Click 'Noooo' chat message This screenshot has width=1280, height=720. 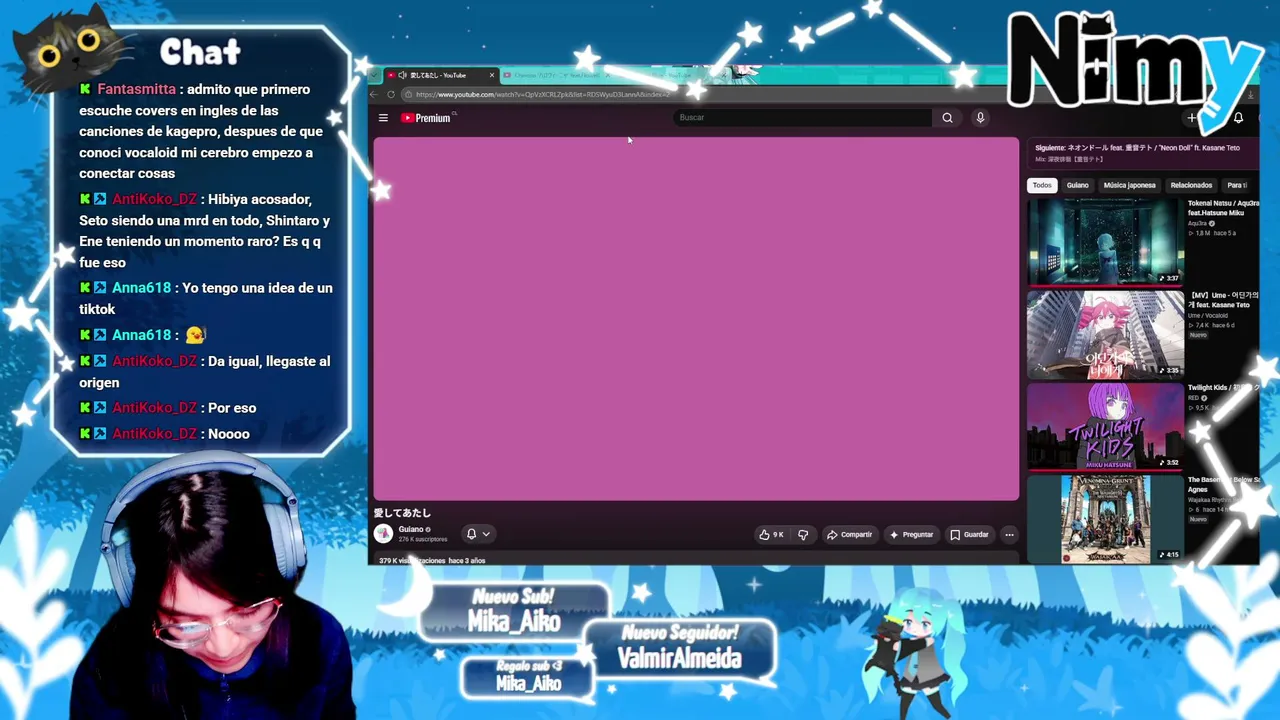228,434
